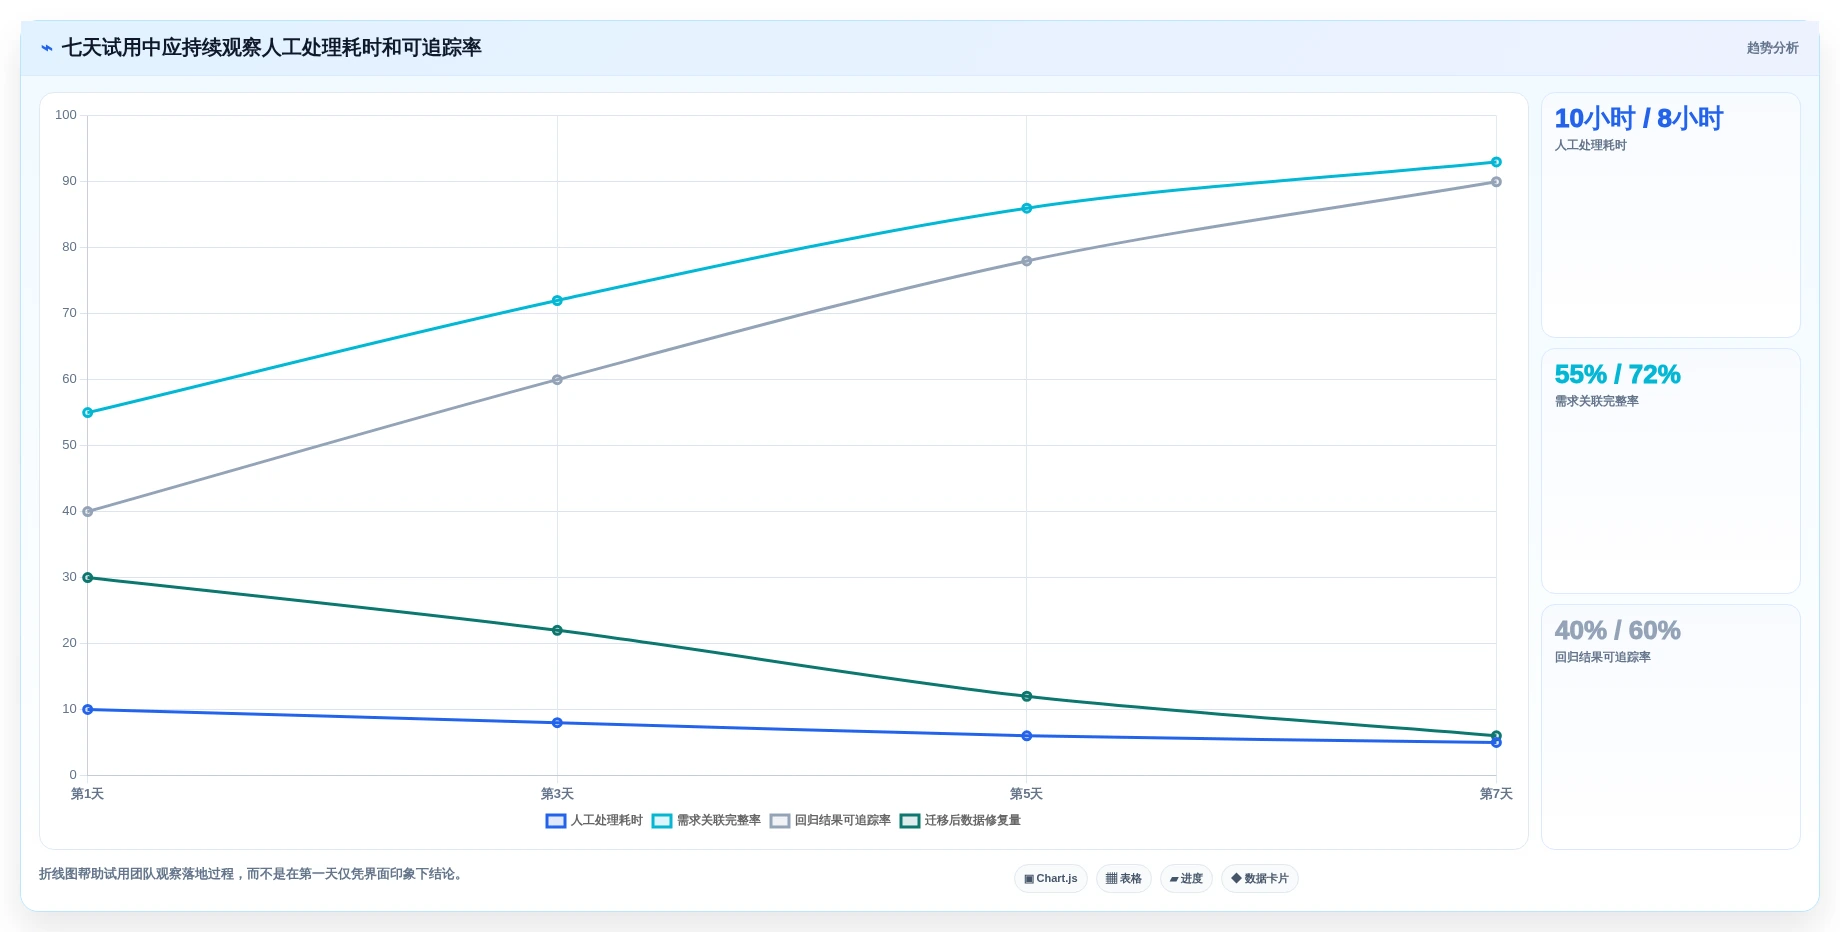Click the 趋势分析 label in the header
This screenshot has height=932, width=1840.
click(x=1772, y=48)
